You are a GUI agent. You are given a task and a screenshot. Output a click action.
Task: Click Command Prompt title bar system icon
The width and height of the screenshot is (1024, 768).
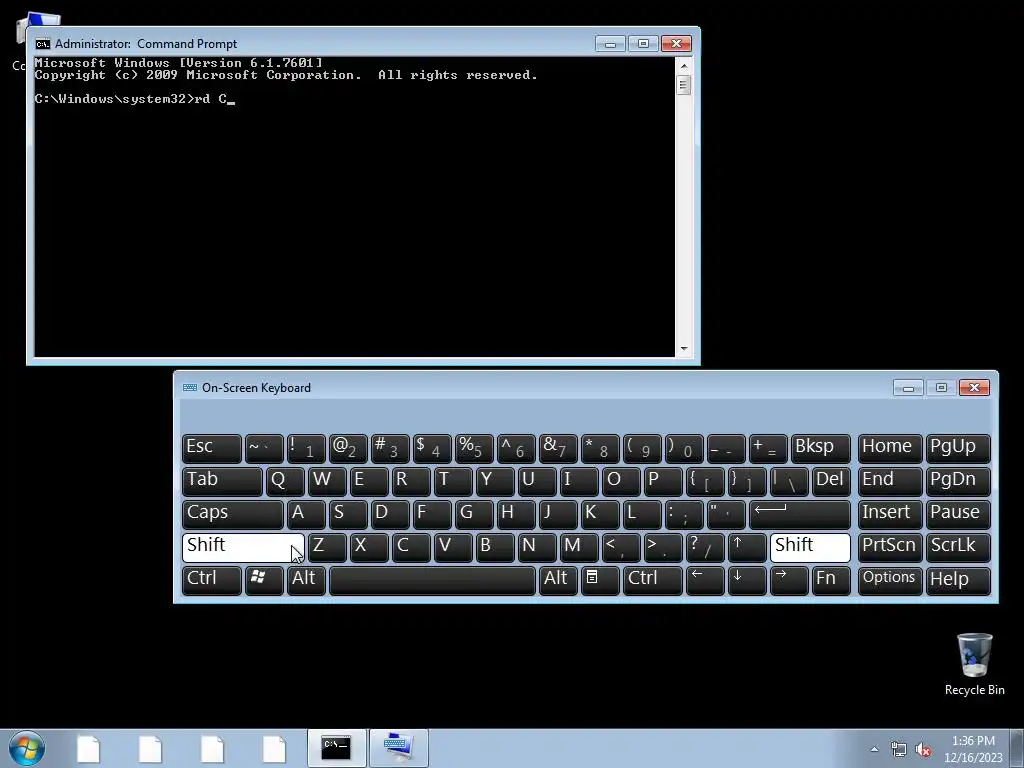click(x=43, y=44)
